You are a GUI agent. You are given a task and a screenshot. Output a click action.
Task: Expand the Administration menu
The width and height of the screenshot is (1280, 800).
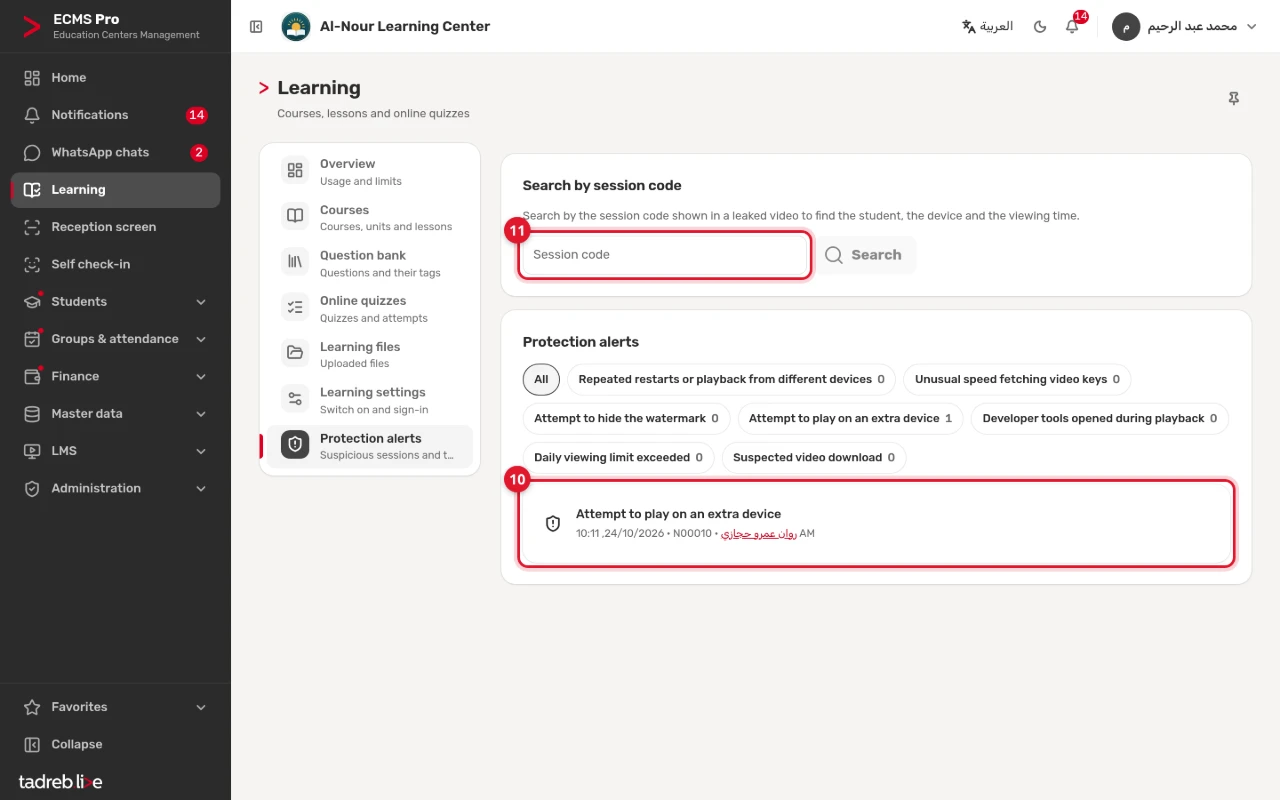[116, 488]
